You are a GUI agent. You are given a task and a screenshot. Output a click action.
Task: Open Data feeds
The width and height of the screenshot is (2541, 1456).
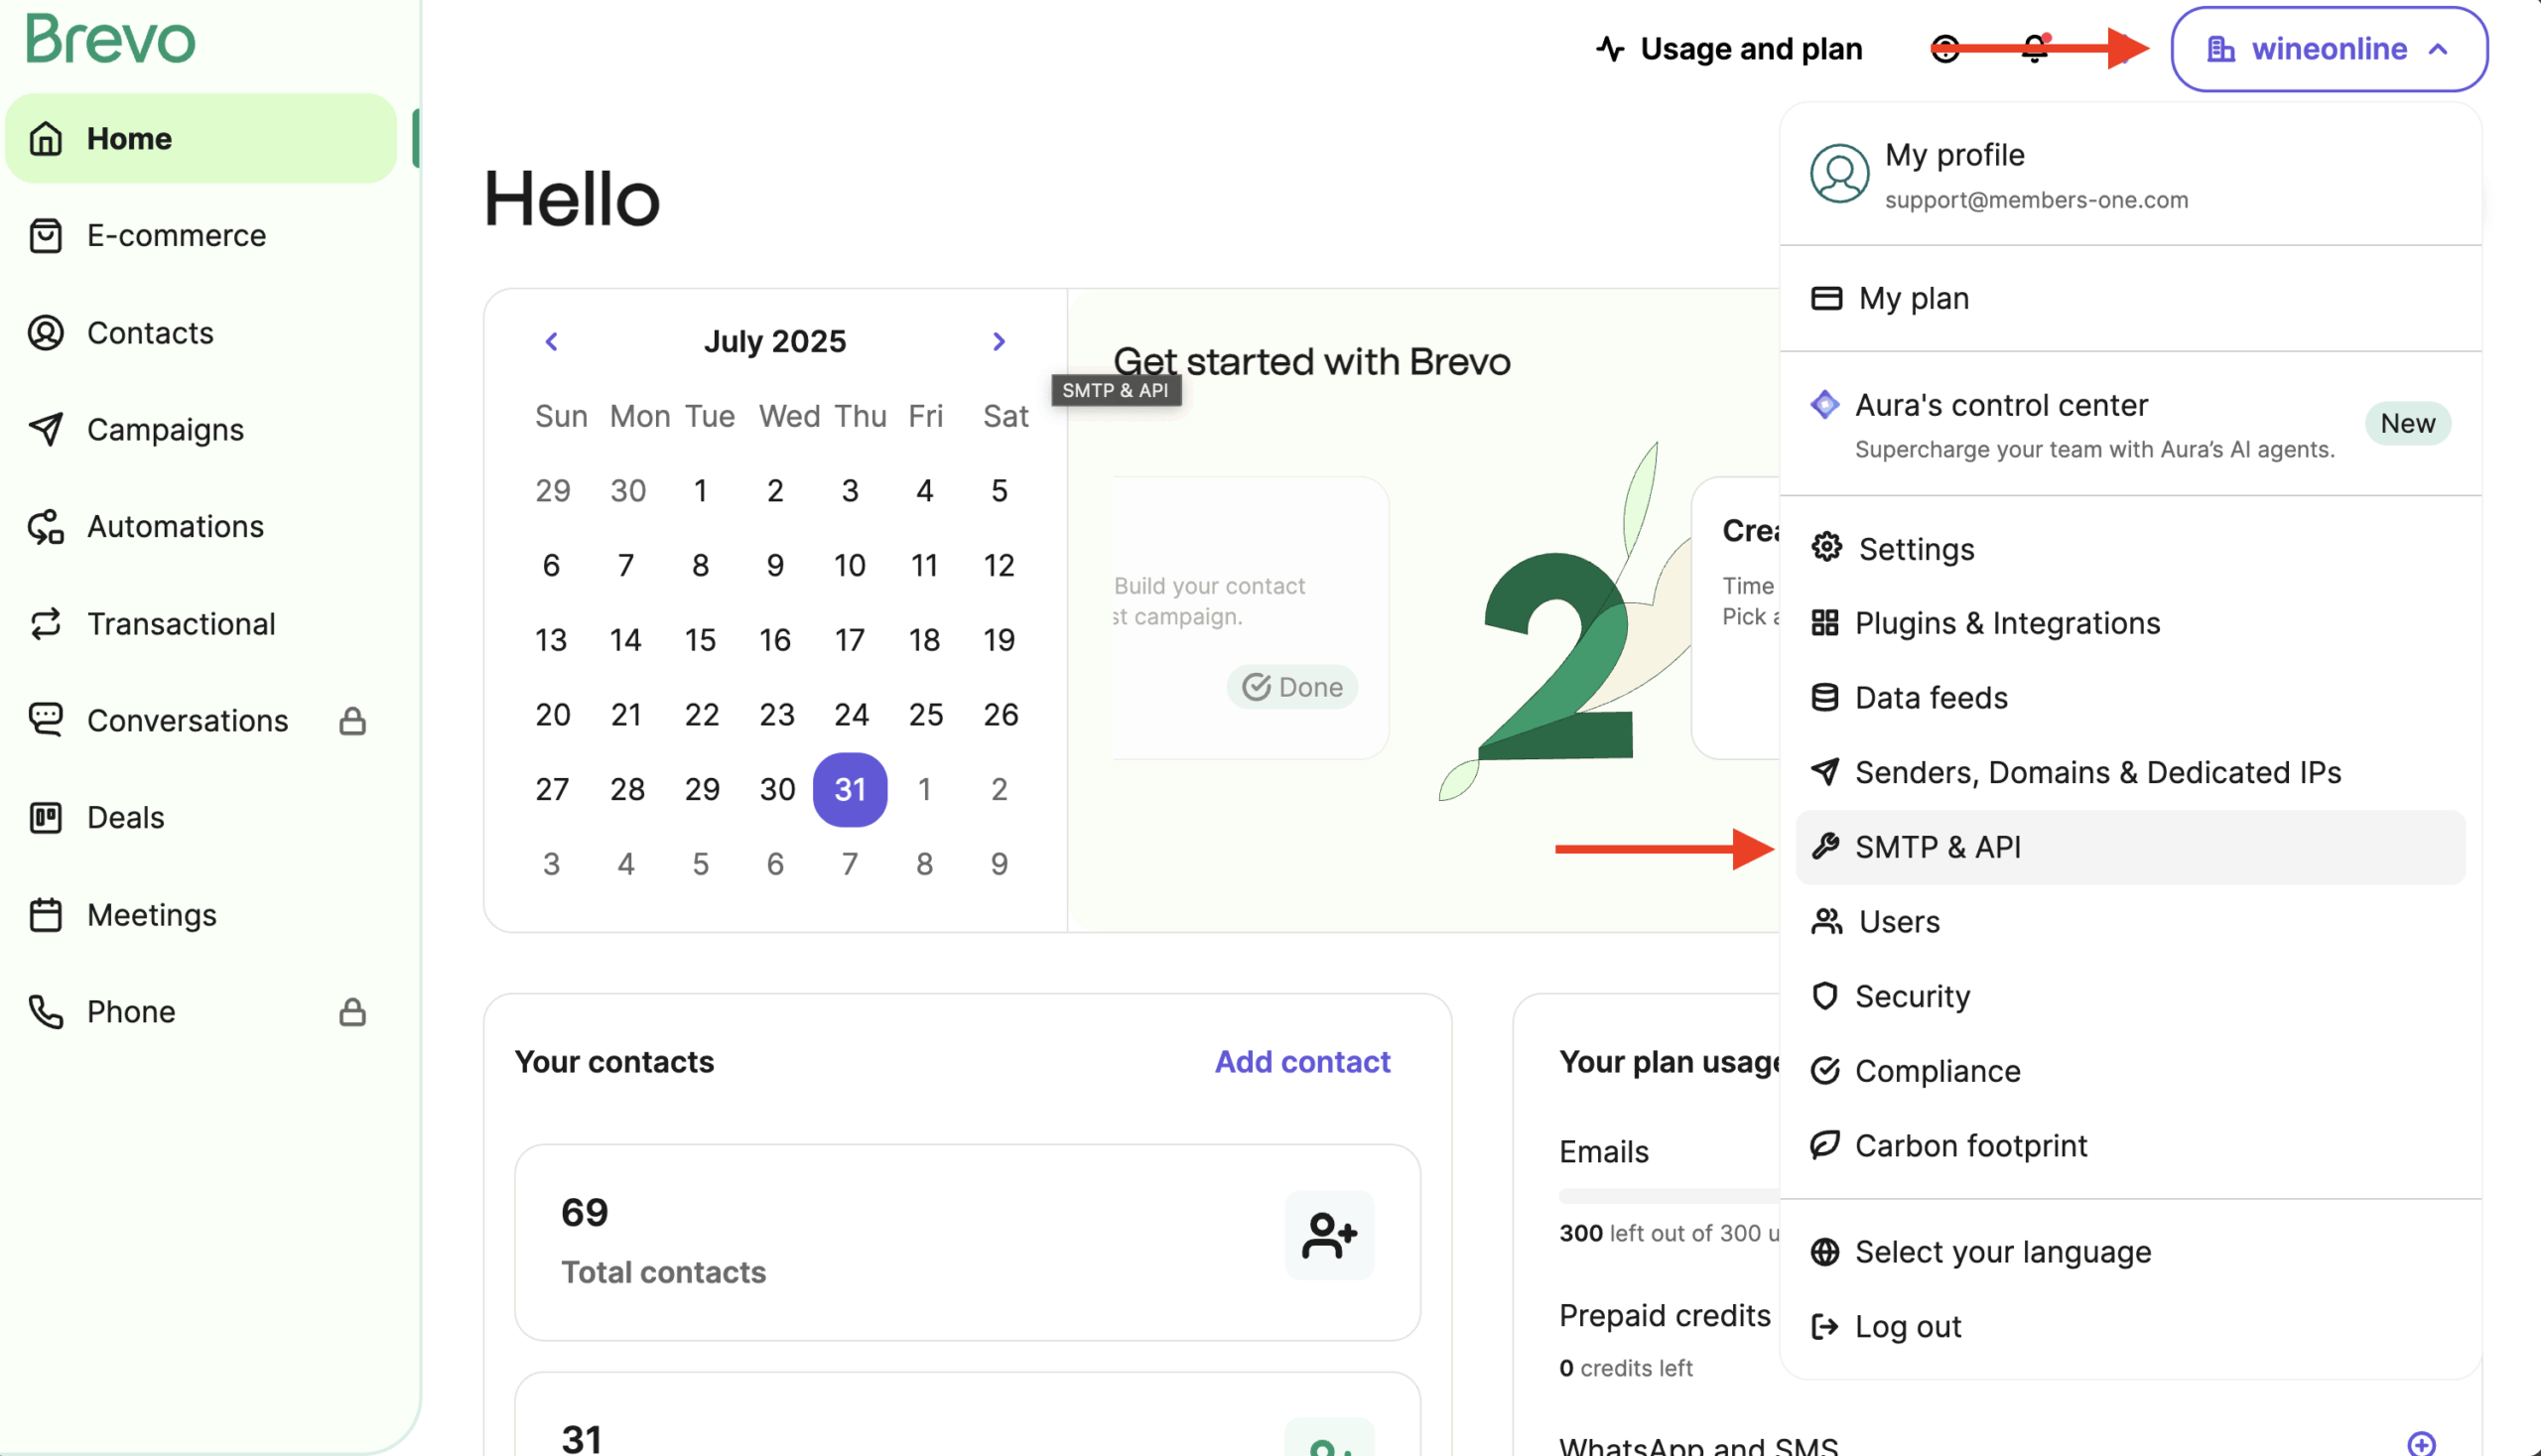tap(2130, 697)
